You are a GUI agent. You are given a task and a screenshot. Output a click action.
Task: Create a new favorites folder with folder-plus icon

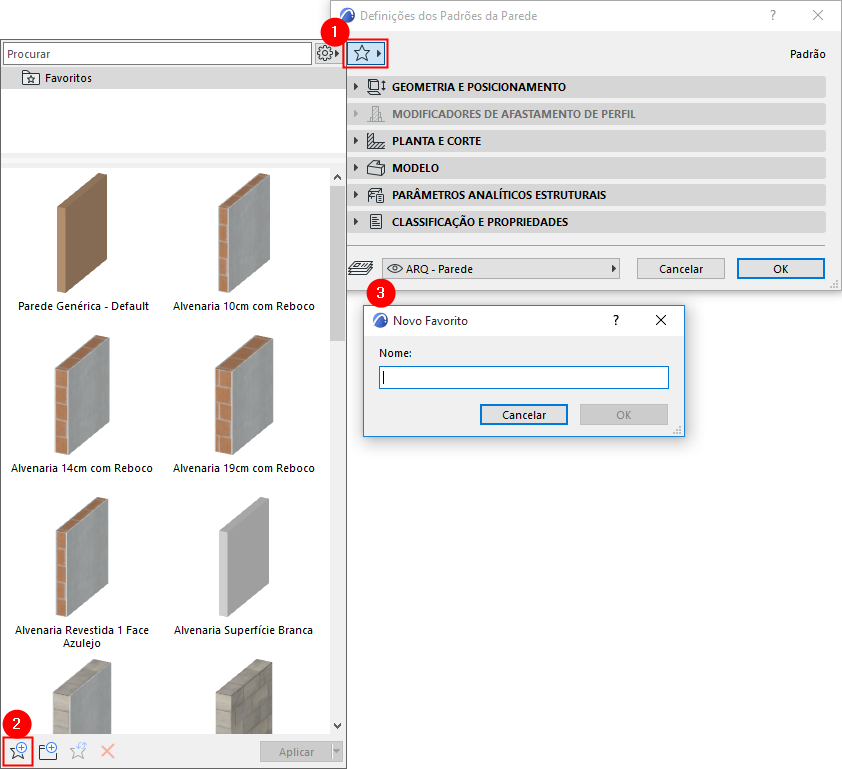(48, 750)
